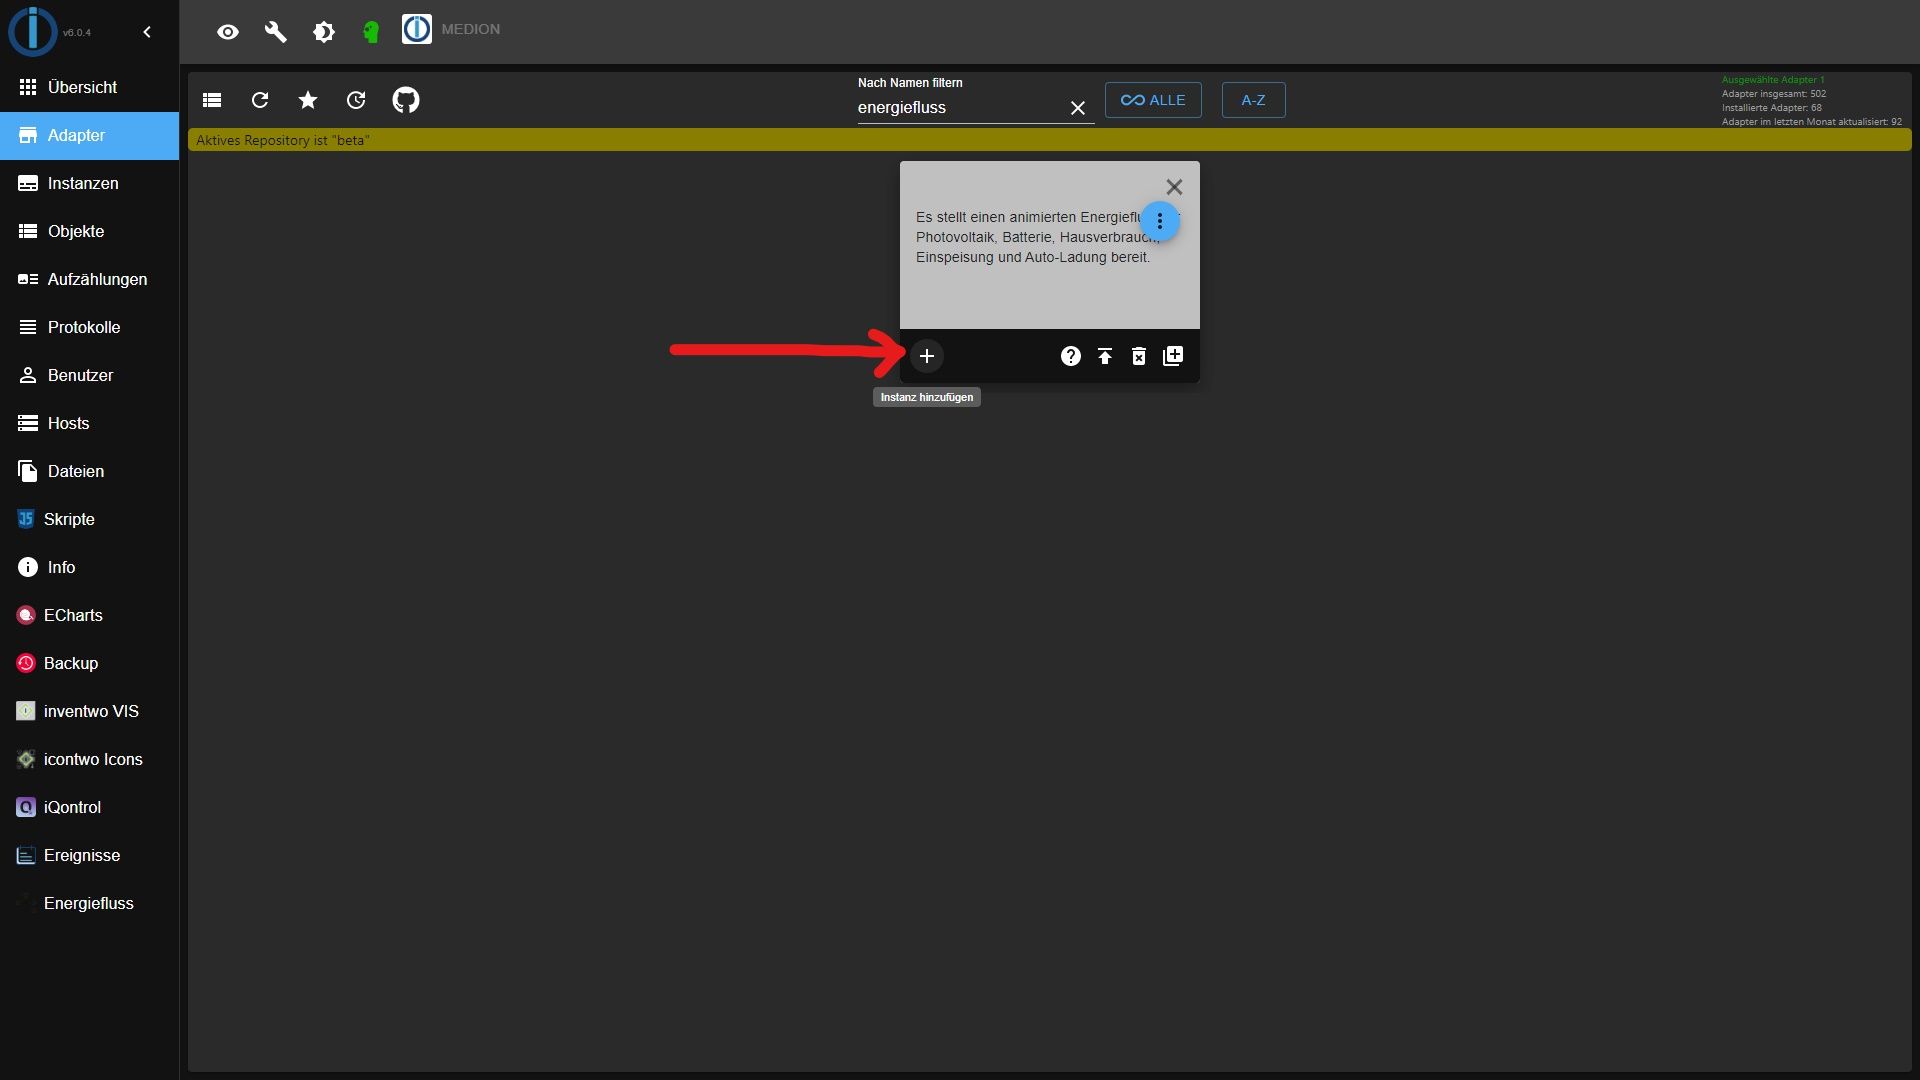The image size is (1920, 1080).
Task: Clear the energiefluss search input
Action: 1077,107
